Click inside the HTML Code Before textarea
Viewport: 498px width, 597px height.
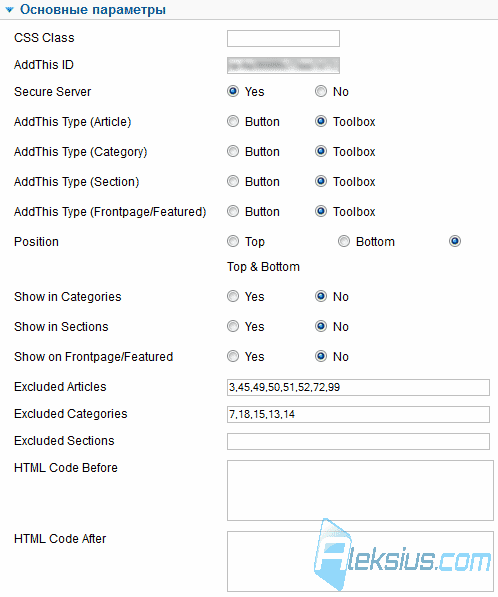tap(360, 490)
